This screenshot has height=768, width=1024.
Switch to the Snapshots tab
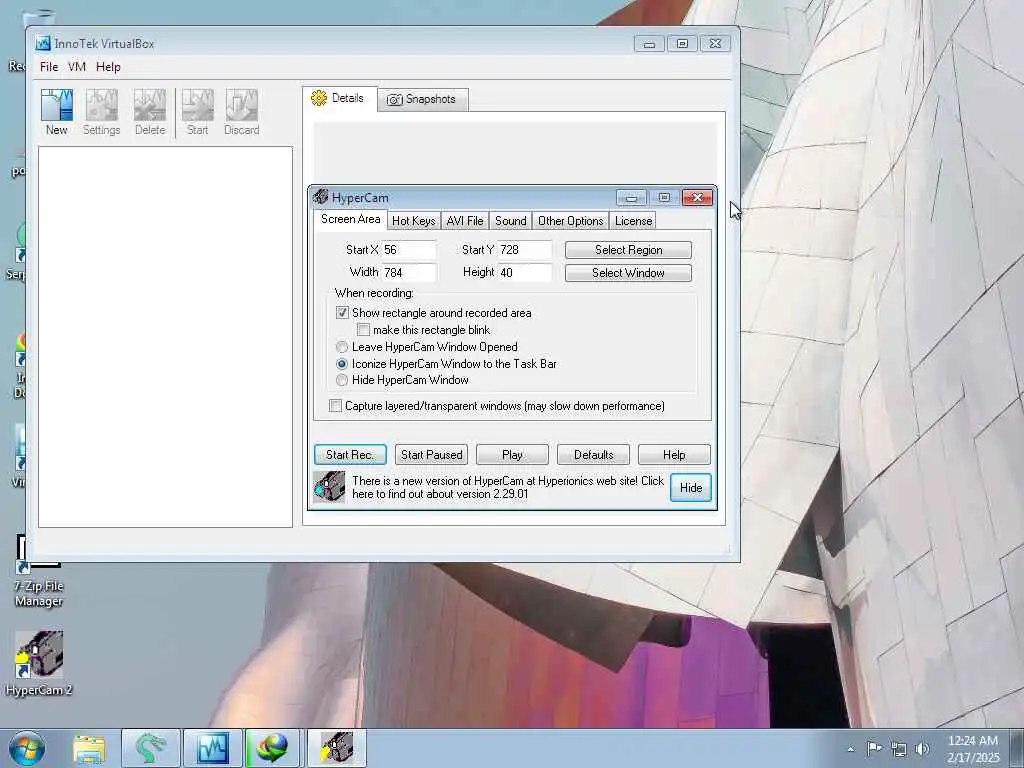tap(422, 99)
